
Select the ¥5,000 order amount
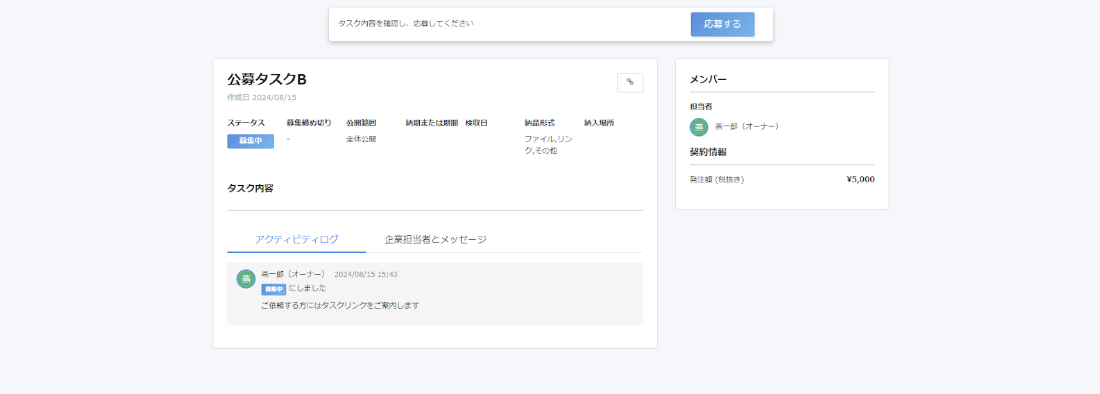click(861, 179)
